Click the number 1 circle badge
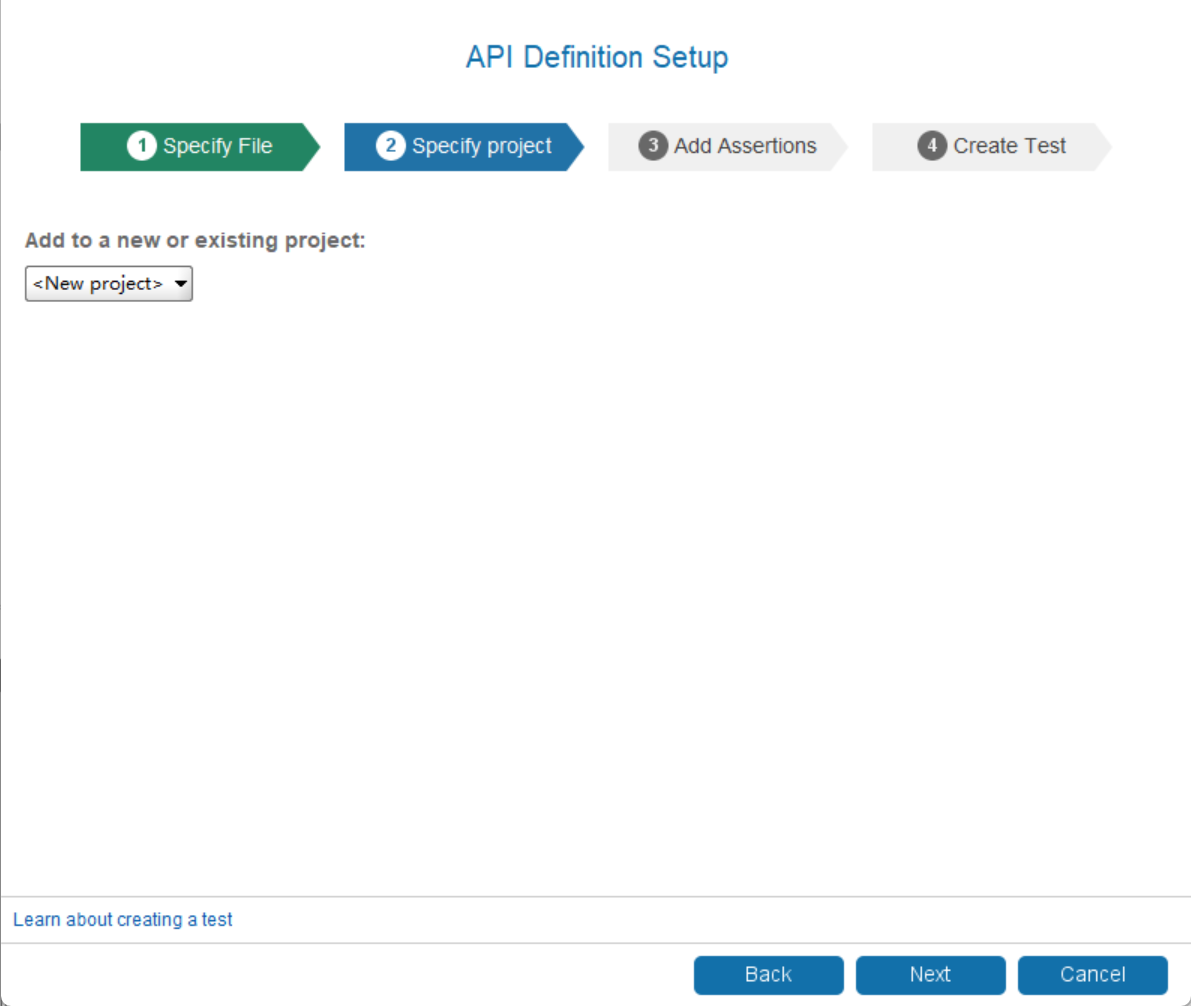Viewport: 1191px width, 1006px height. click(142, 146)
